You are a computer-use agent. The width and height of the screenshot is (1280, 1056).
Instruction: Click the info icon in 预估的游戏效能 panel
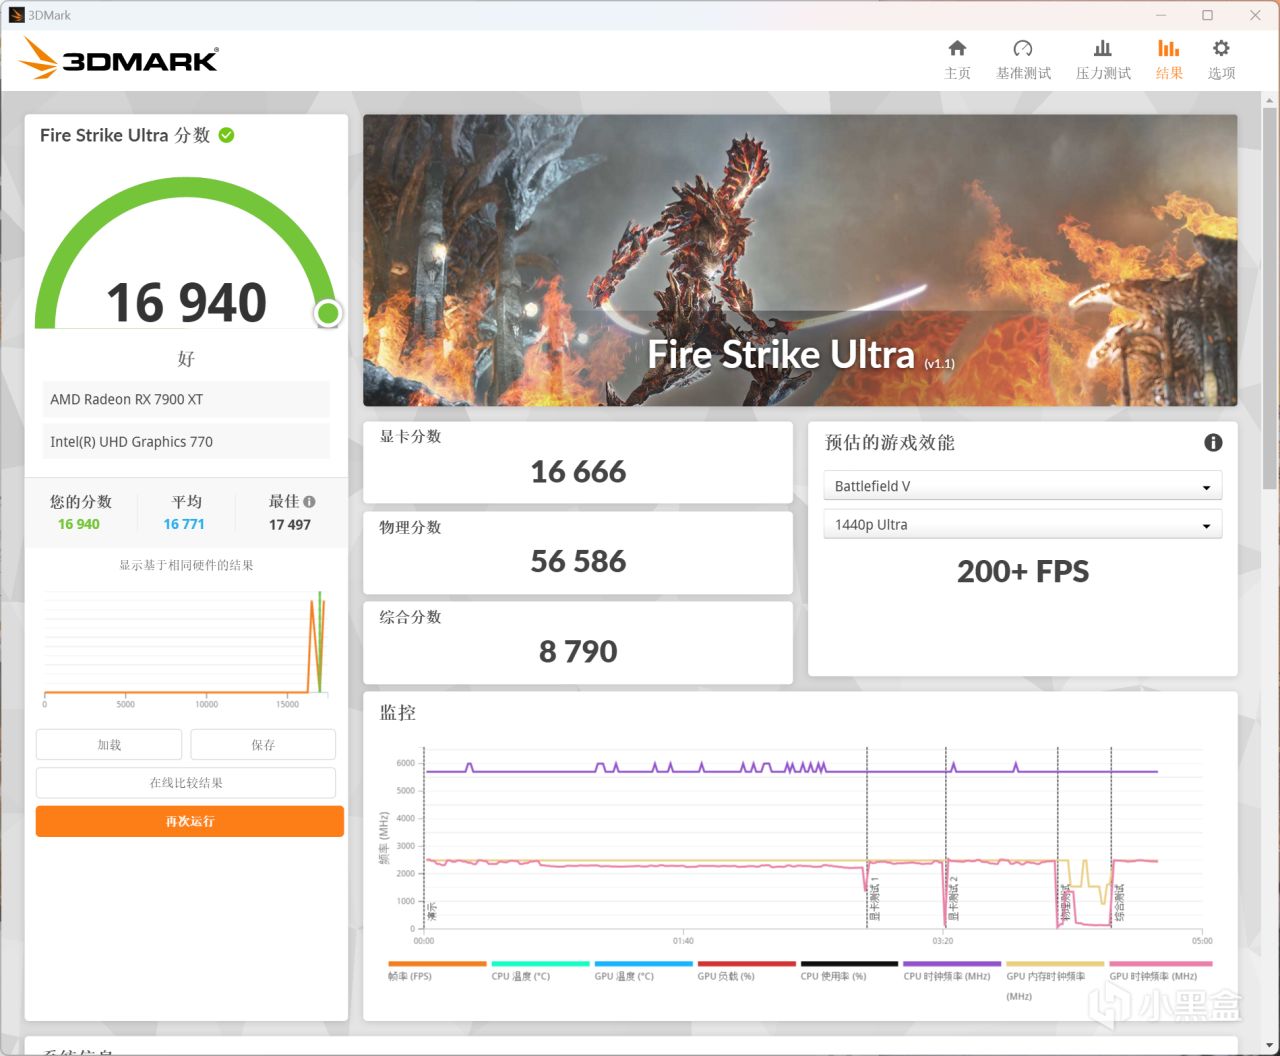(1213, 442)
